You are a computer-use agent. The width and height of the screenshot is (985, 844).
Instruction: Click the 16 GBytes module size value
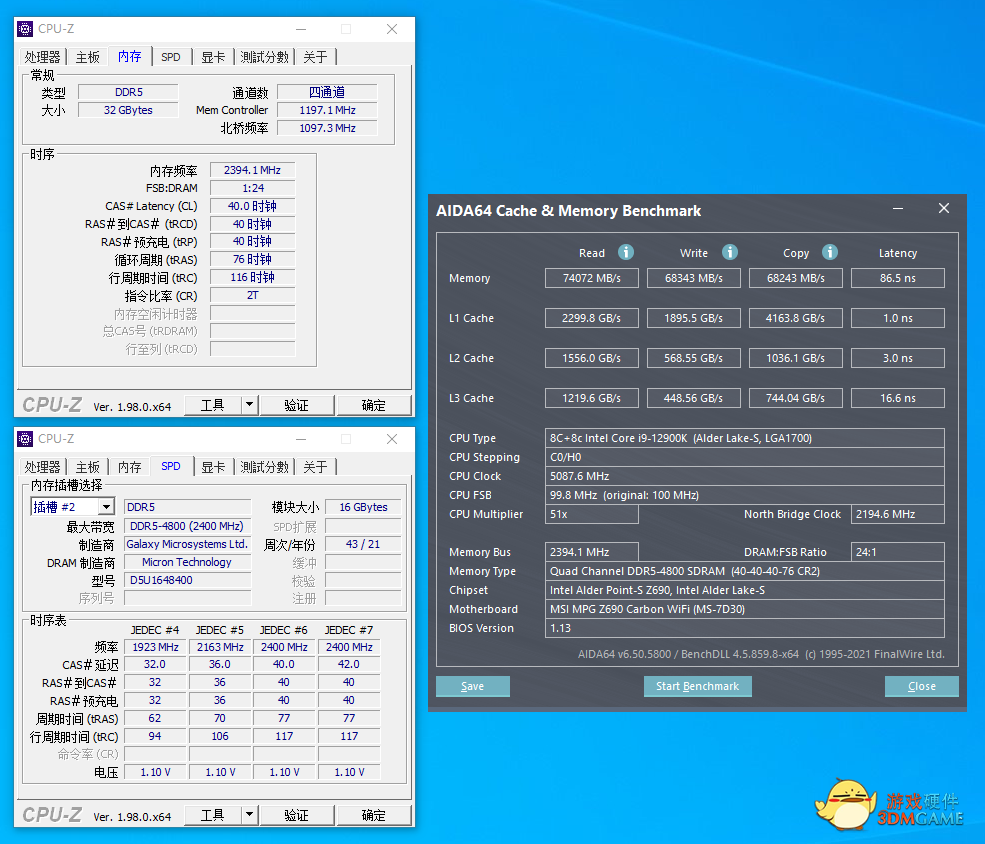click(x=363, y=507)
